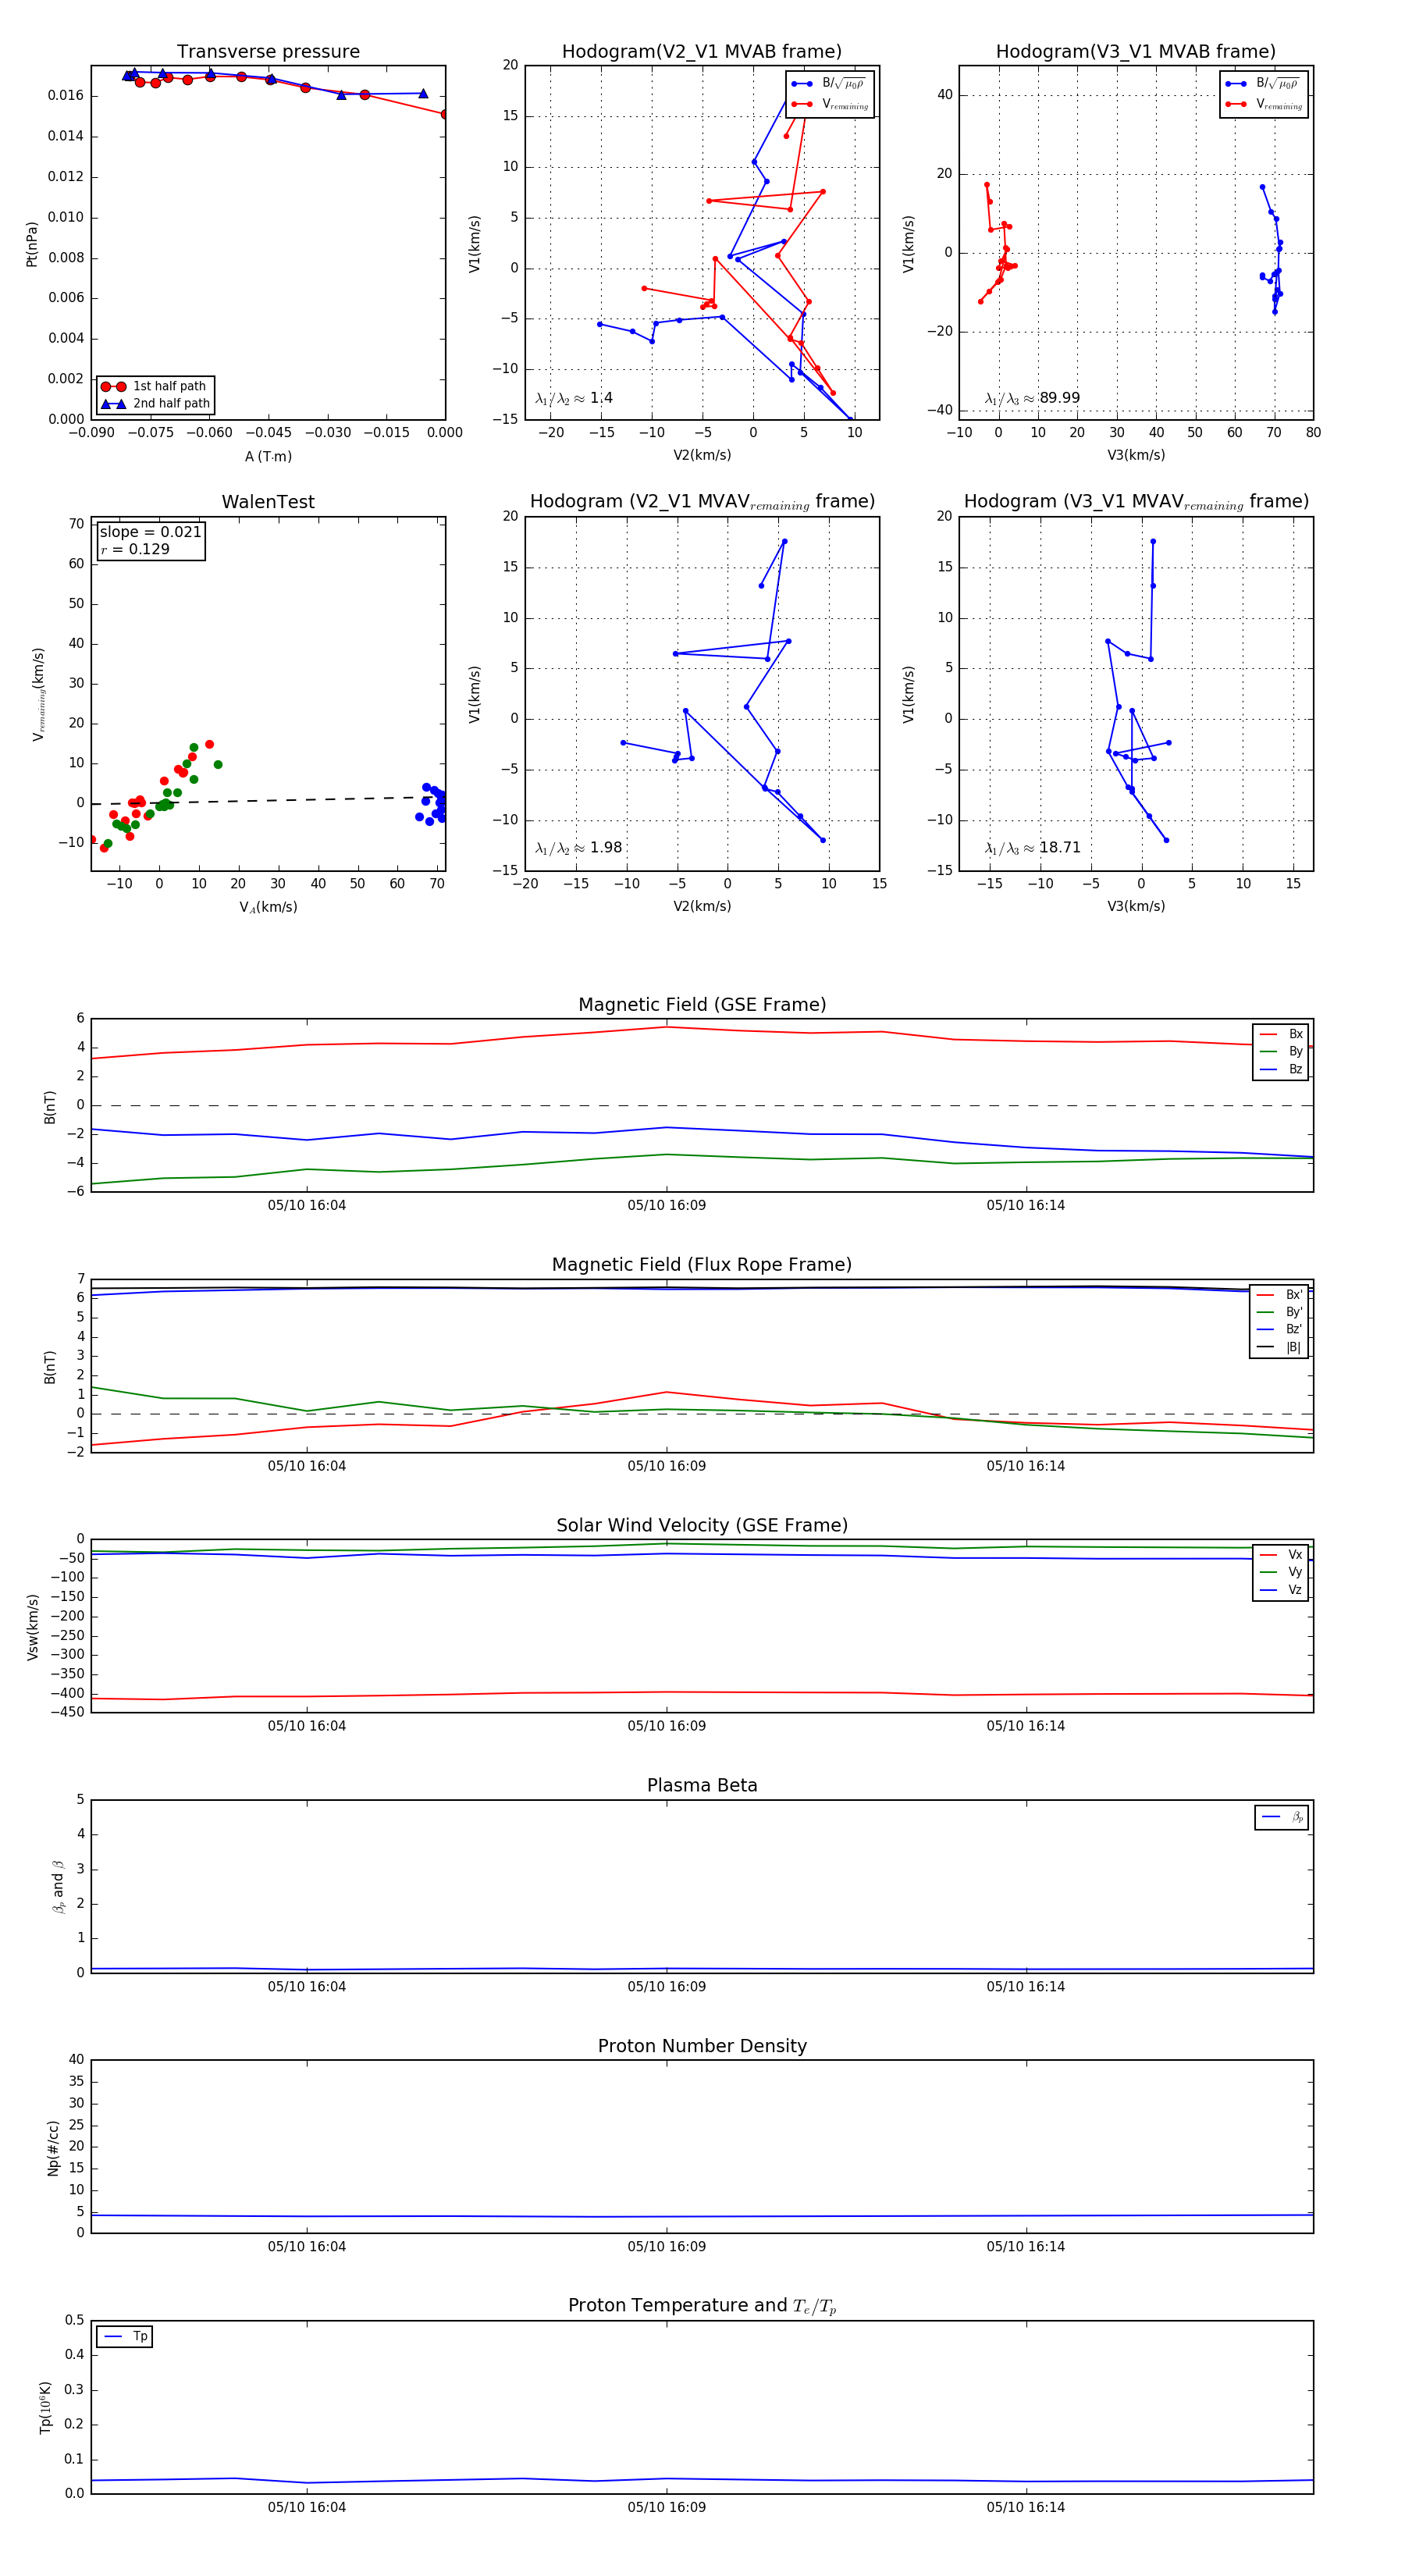Click 'Proton Temperature and Te/Tp' title
Screen dimensions: 1405x2576
[702, 2306]
